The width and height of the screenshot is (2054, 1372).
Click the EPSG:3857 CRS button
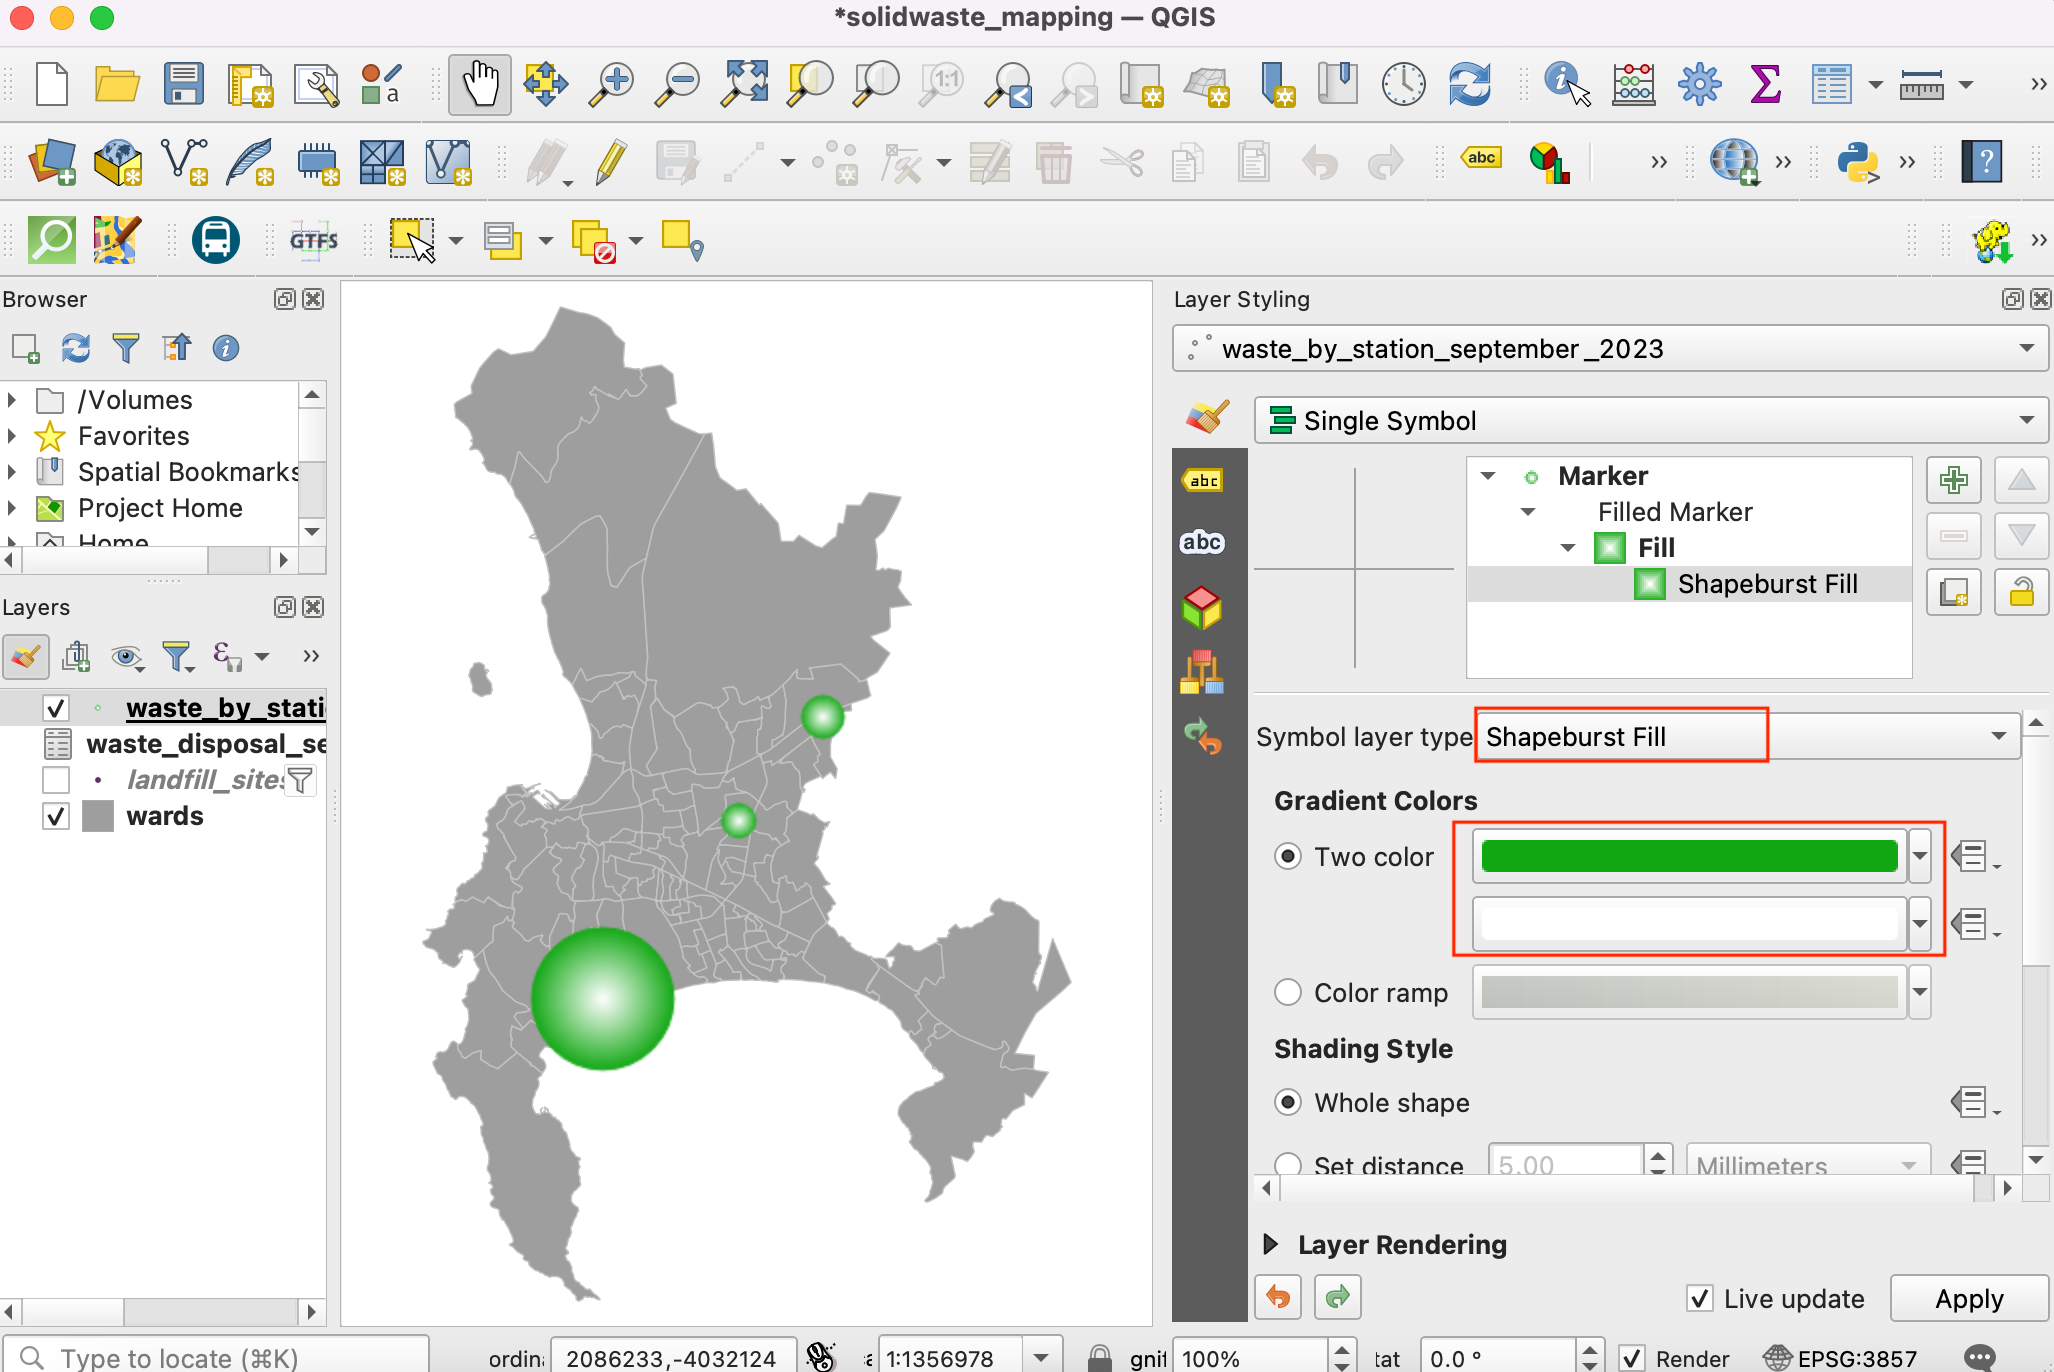[x=1841, y=1358]
